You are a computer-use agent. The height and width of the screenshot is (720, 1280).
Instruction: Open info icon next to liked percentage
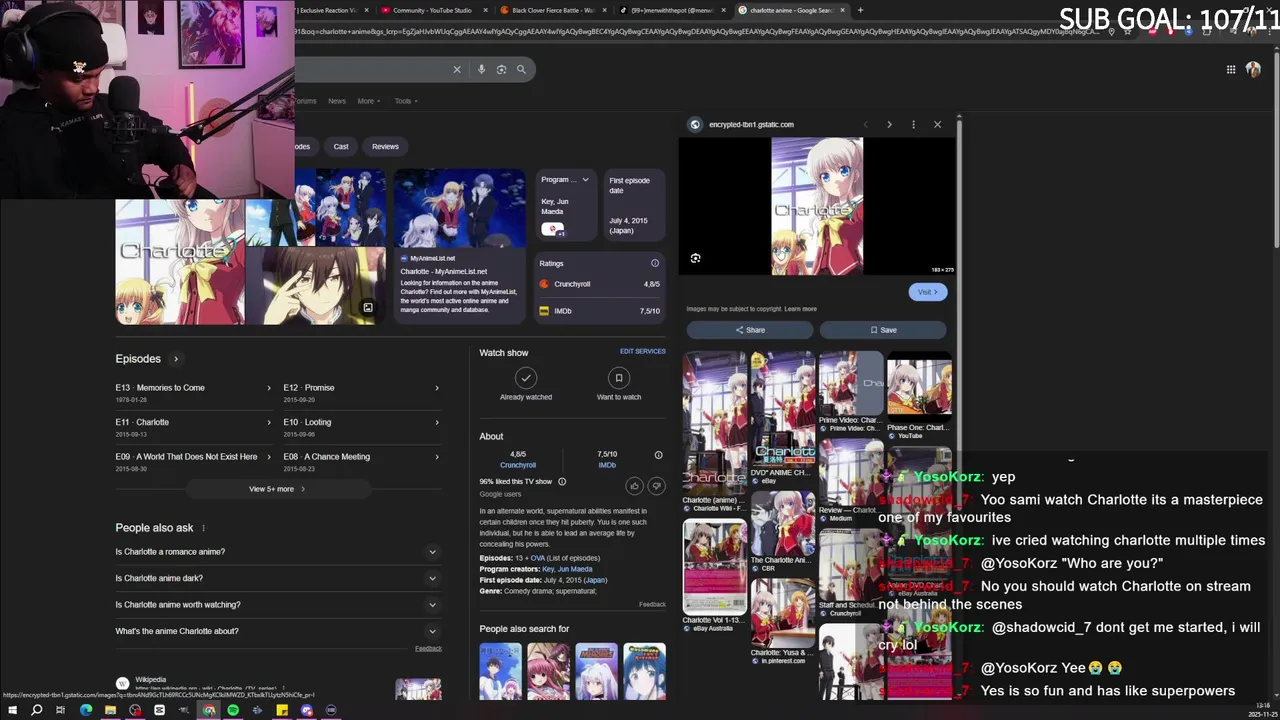coord(562,481)
